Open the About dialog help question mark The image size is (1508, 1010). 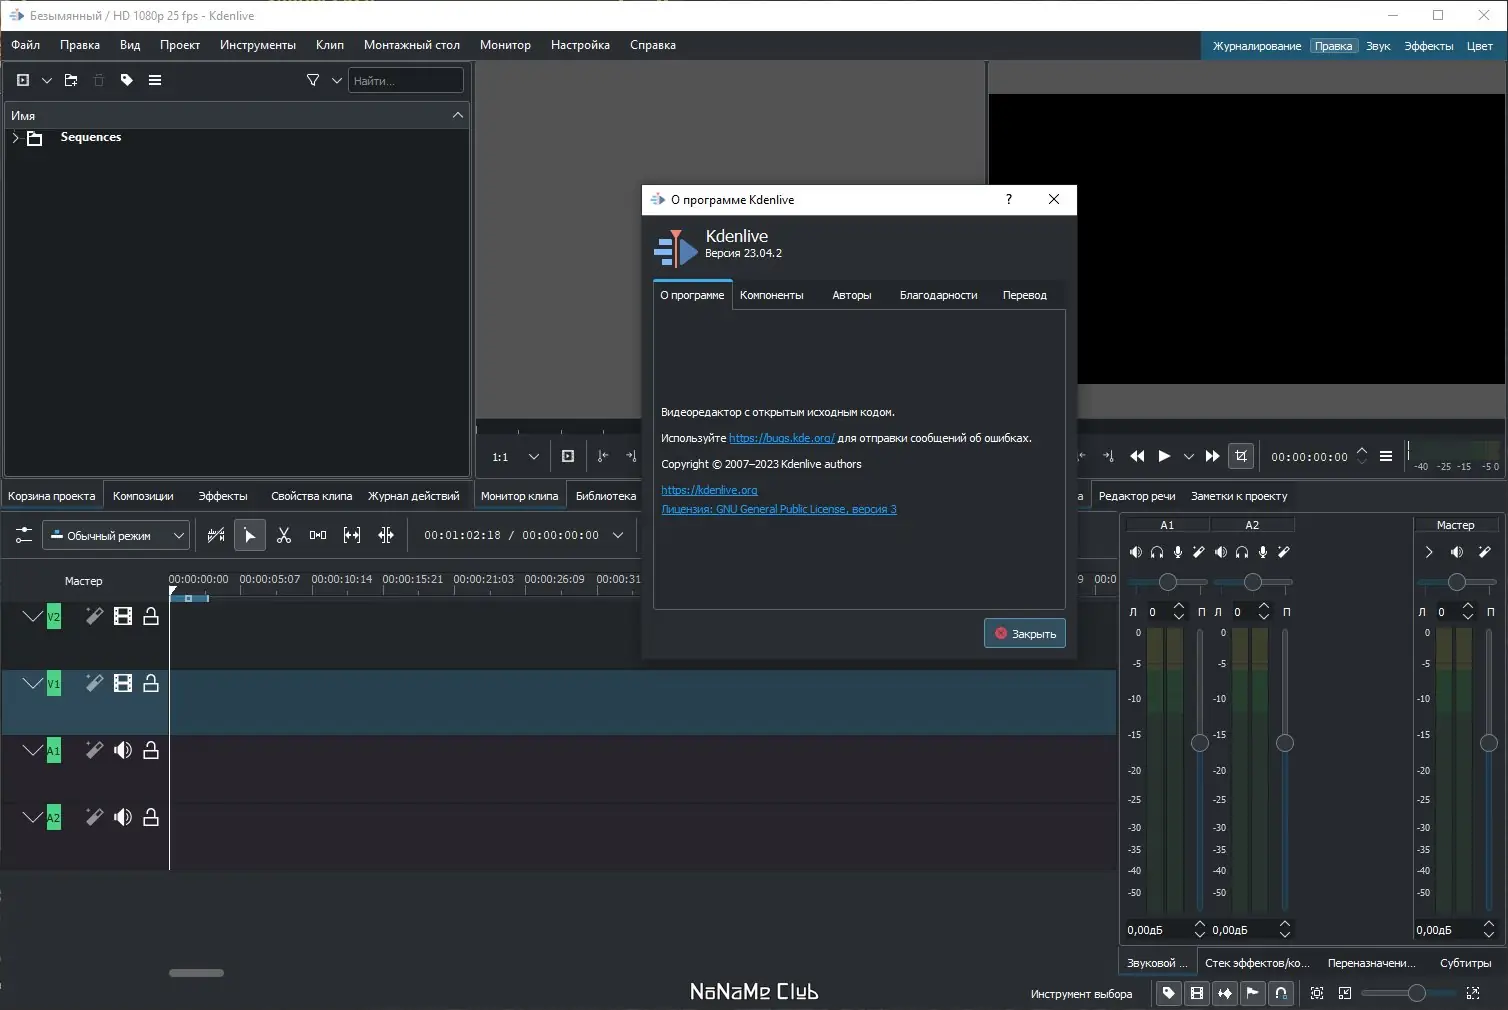click(x=1009, y=199)
